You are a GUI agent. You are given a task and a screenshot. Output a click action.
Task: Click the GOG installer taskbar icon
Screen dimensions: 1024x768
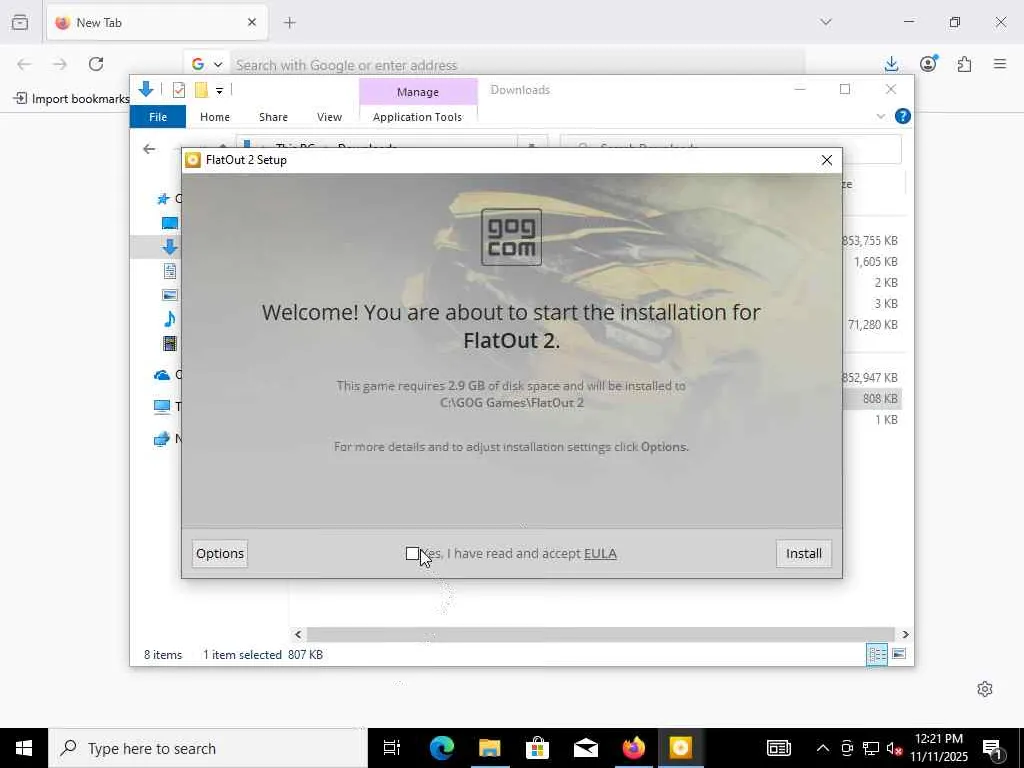click(680, 748)
